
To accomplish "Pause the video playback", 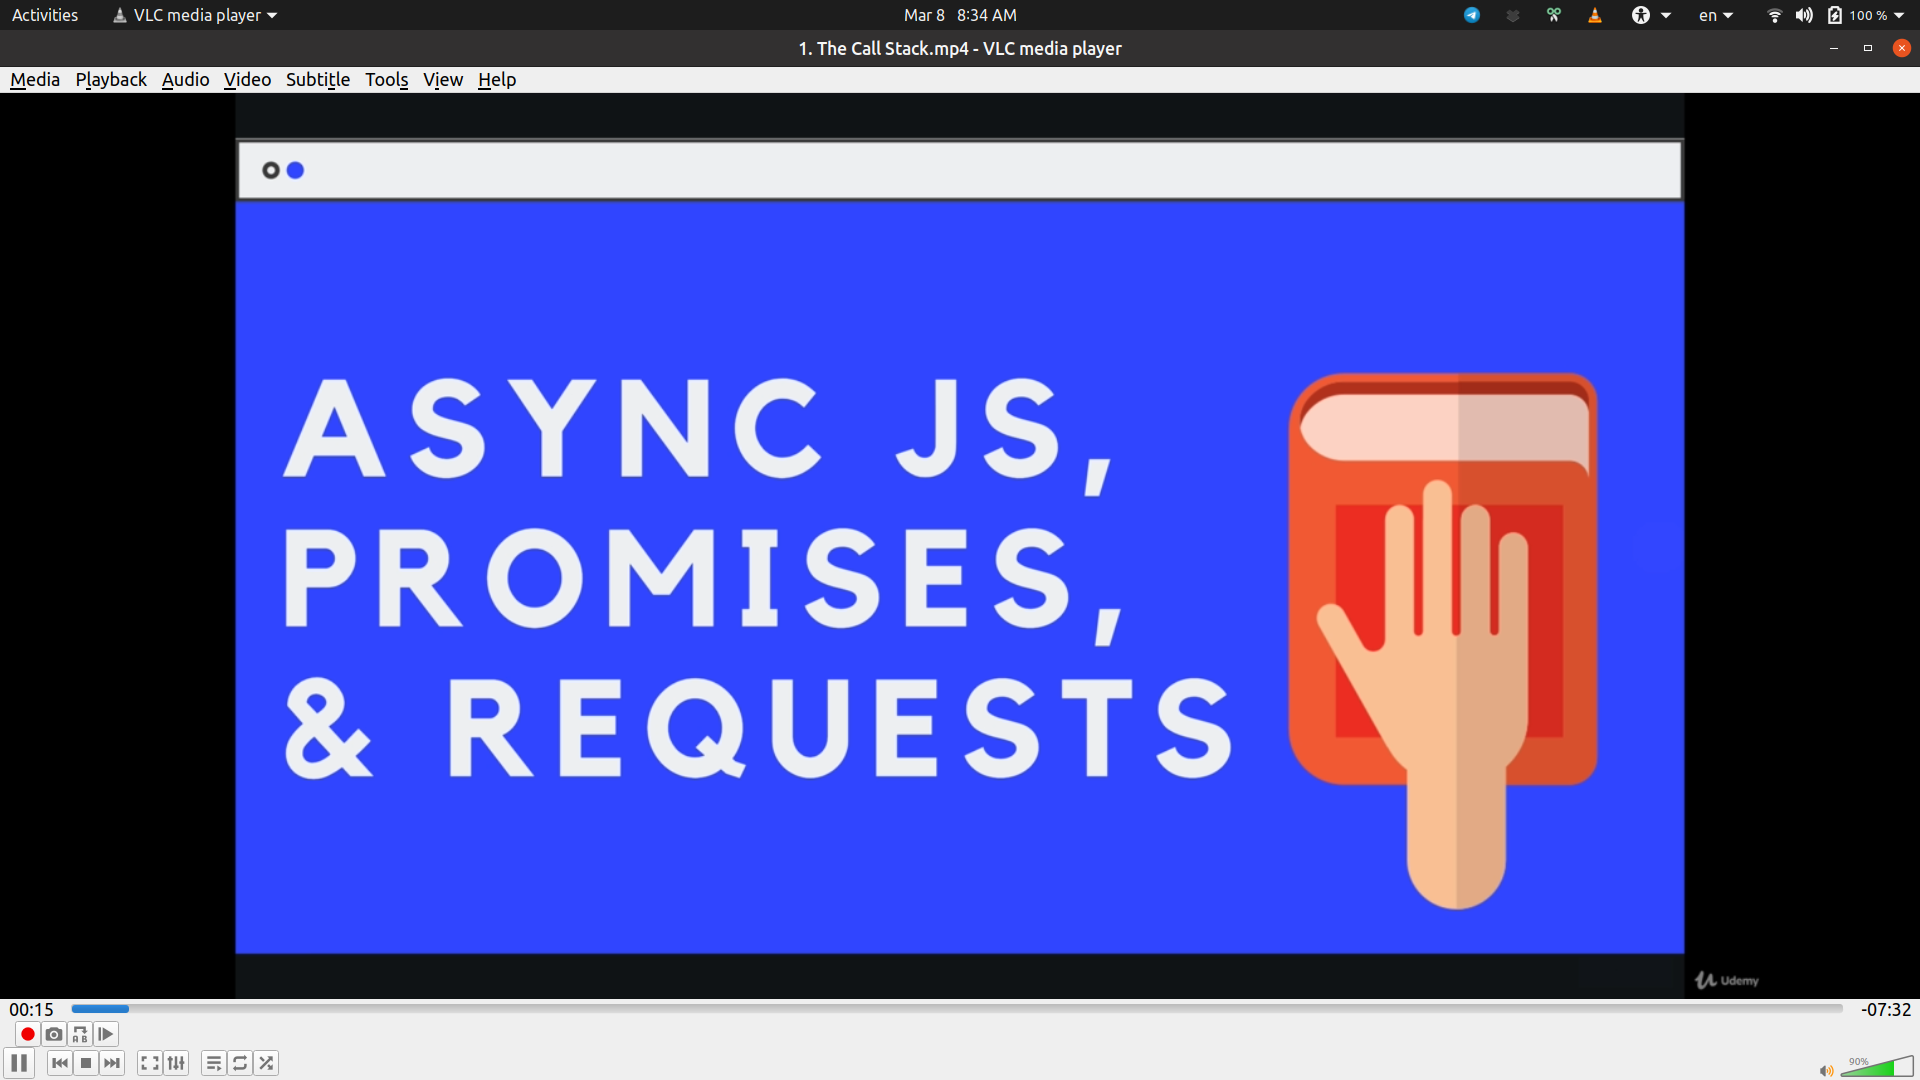I will (x=19, y=1063).
